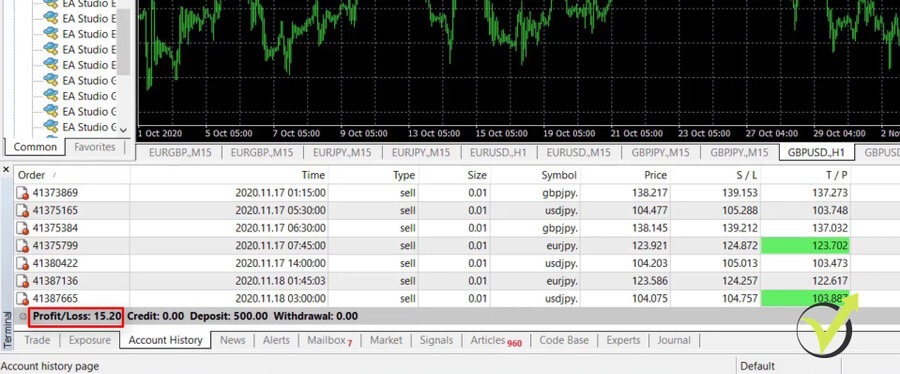Open the Exposure tab
The width and height of the screenshot is (900, 374).
pyautogui.click(x=90, y=340)
